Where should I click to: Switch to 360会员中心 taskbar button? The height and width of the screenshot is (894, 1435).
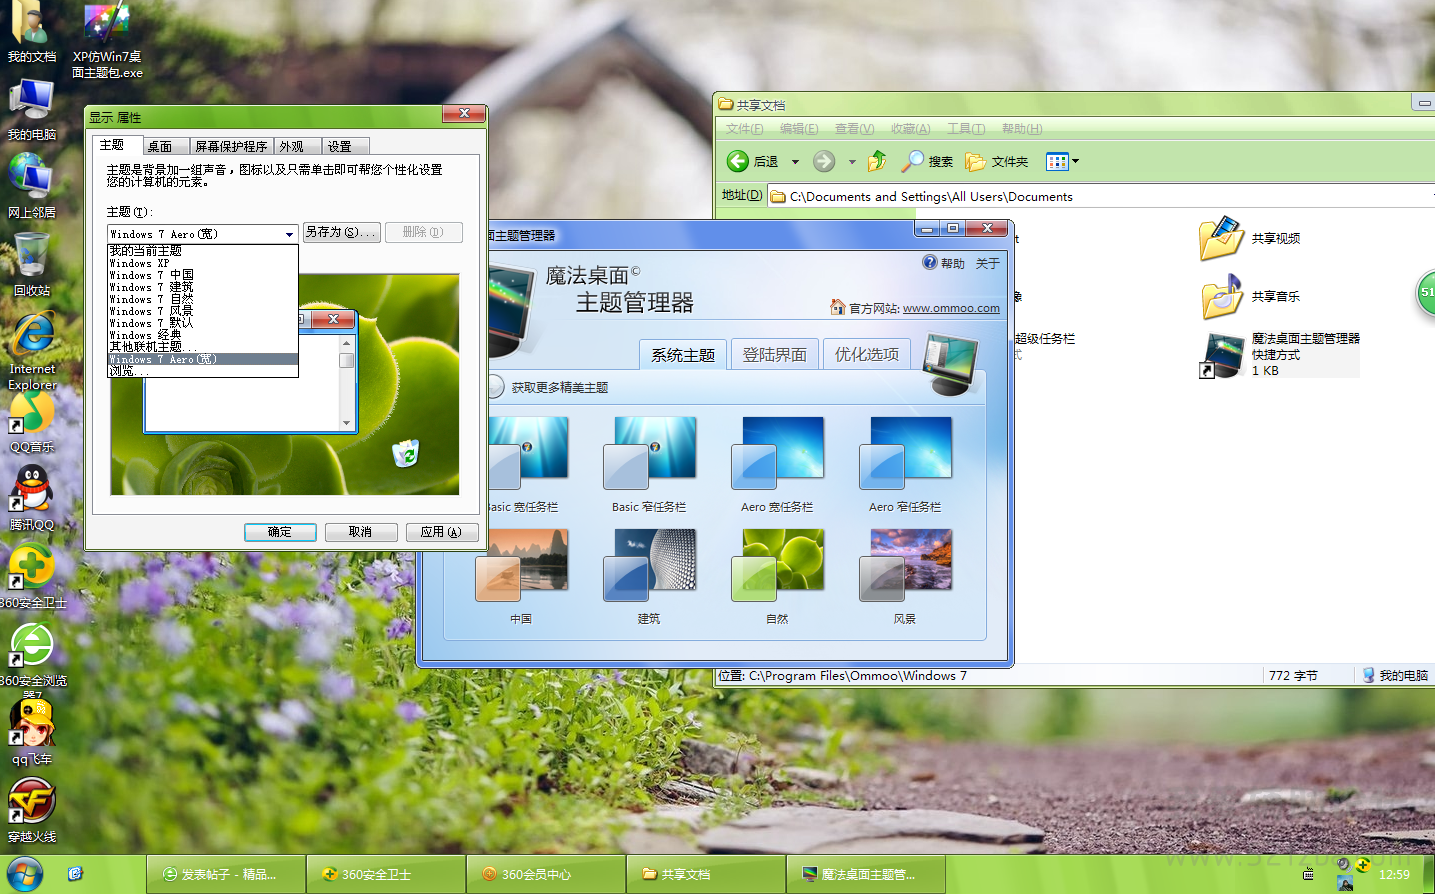click(545, 874)
